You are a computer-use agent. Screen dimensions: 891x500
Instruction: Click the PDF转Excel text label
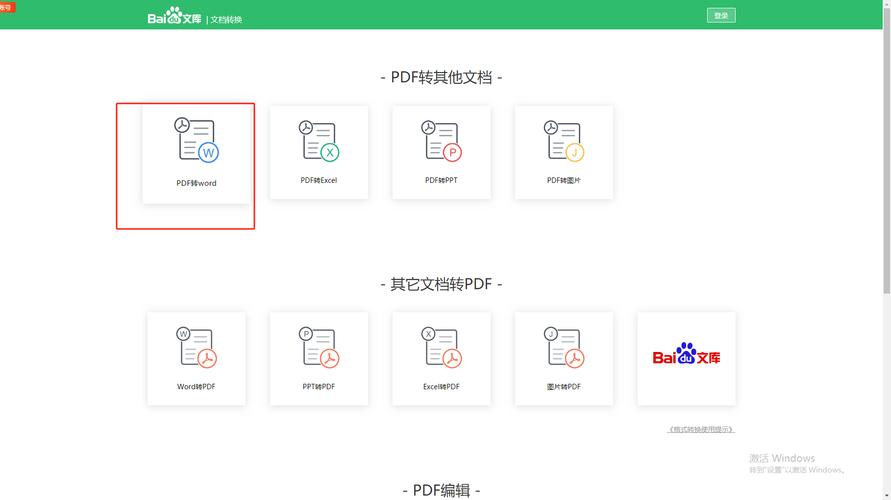coord(319,181)
